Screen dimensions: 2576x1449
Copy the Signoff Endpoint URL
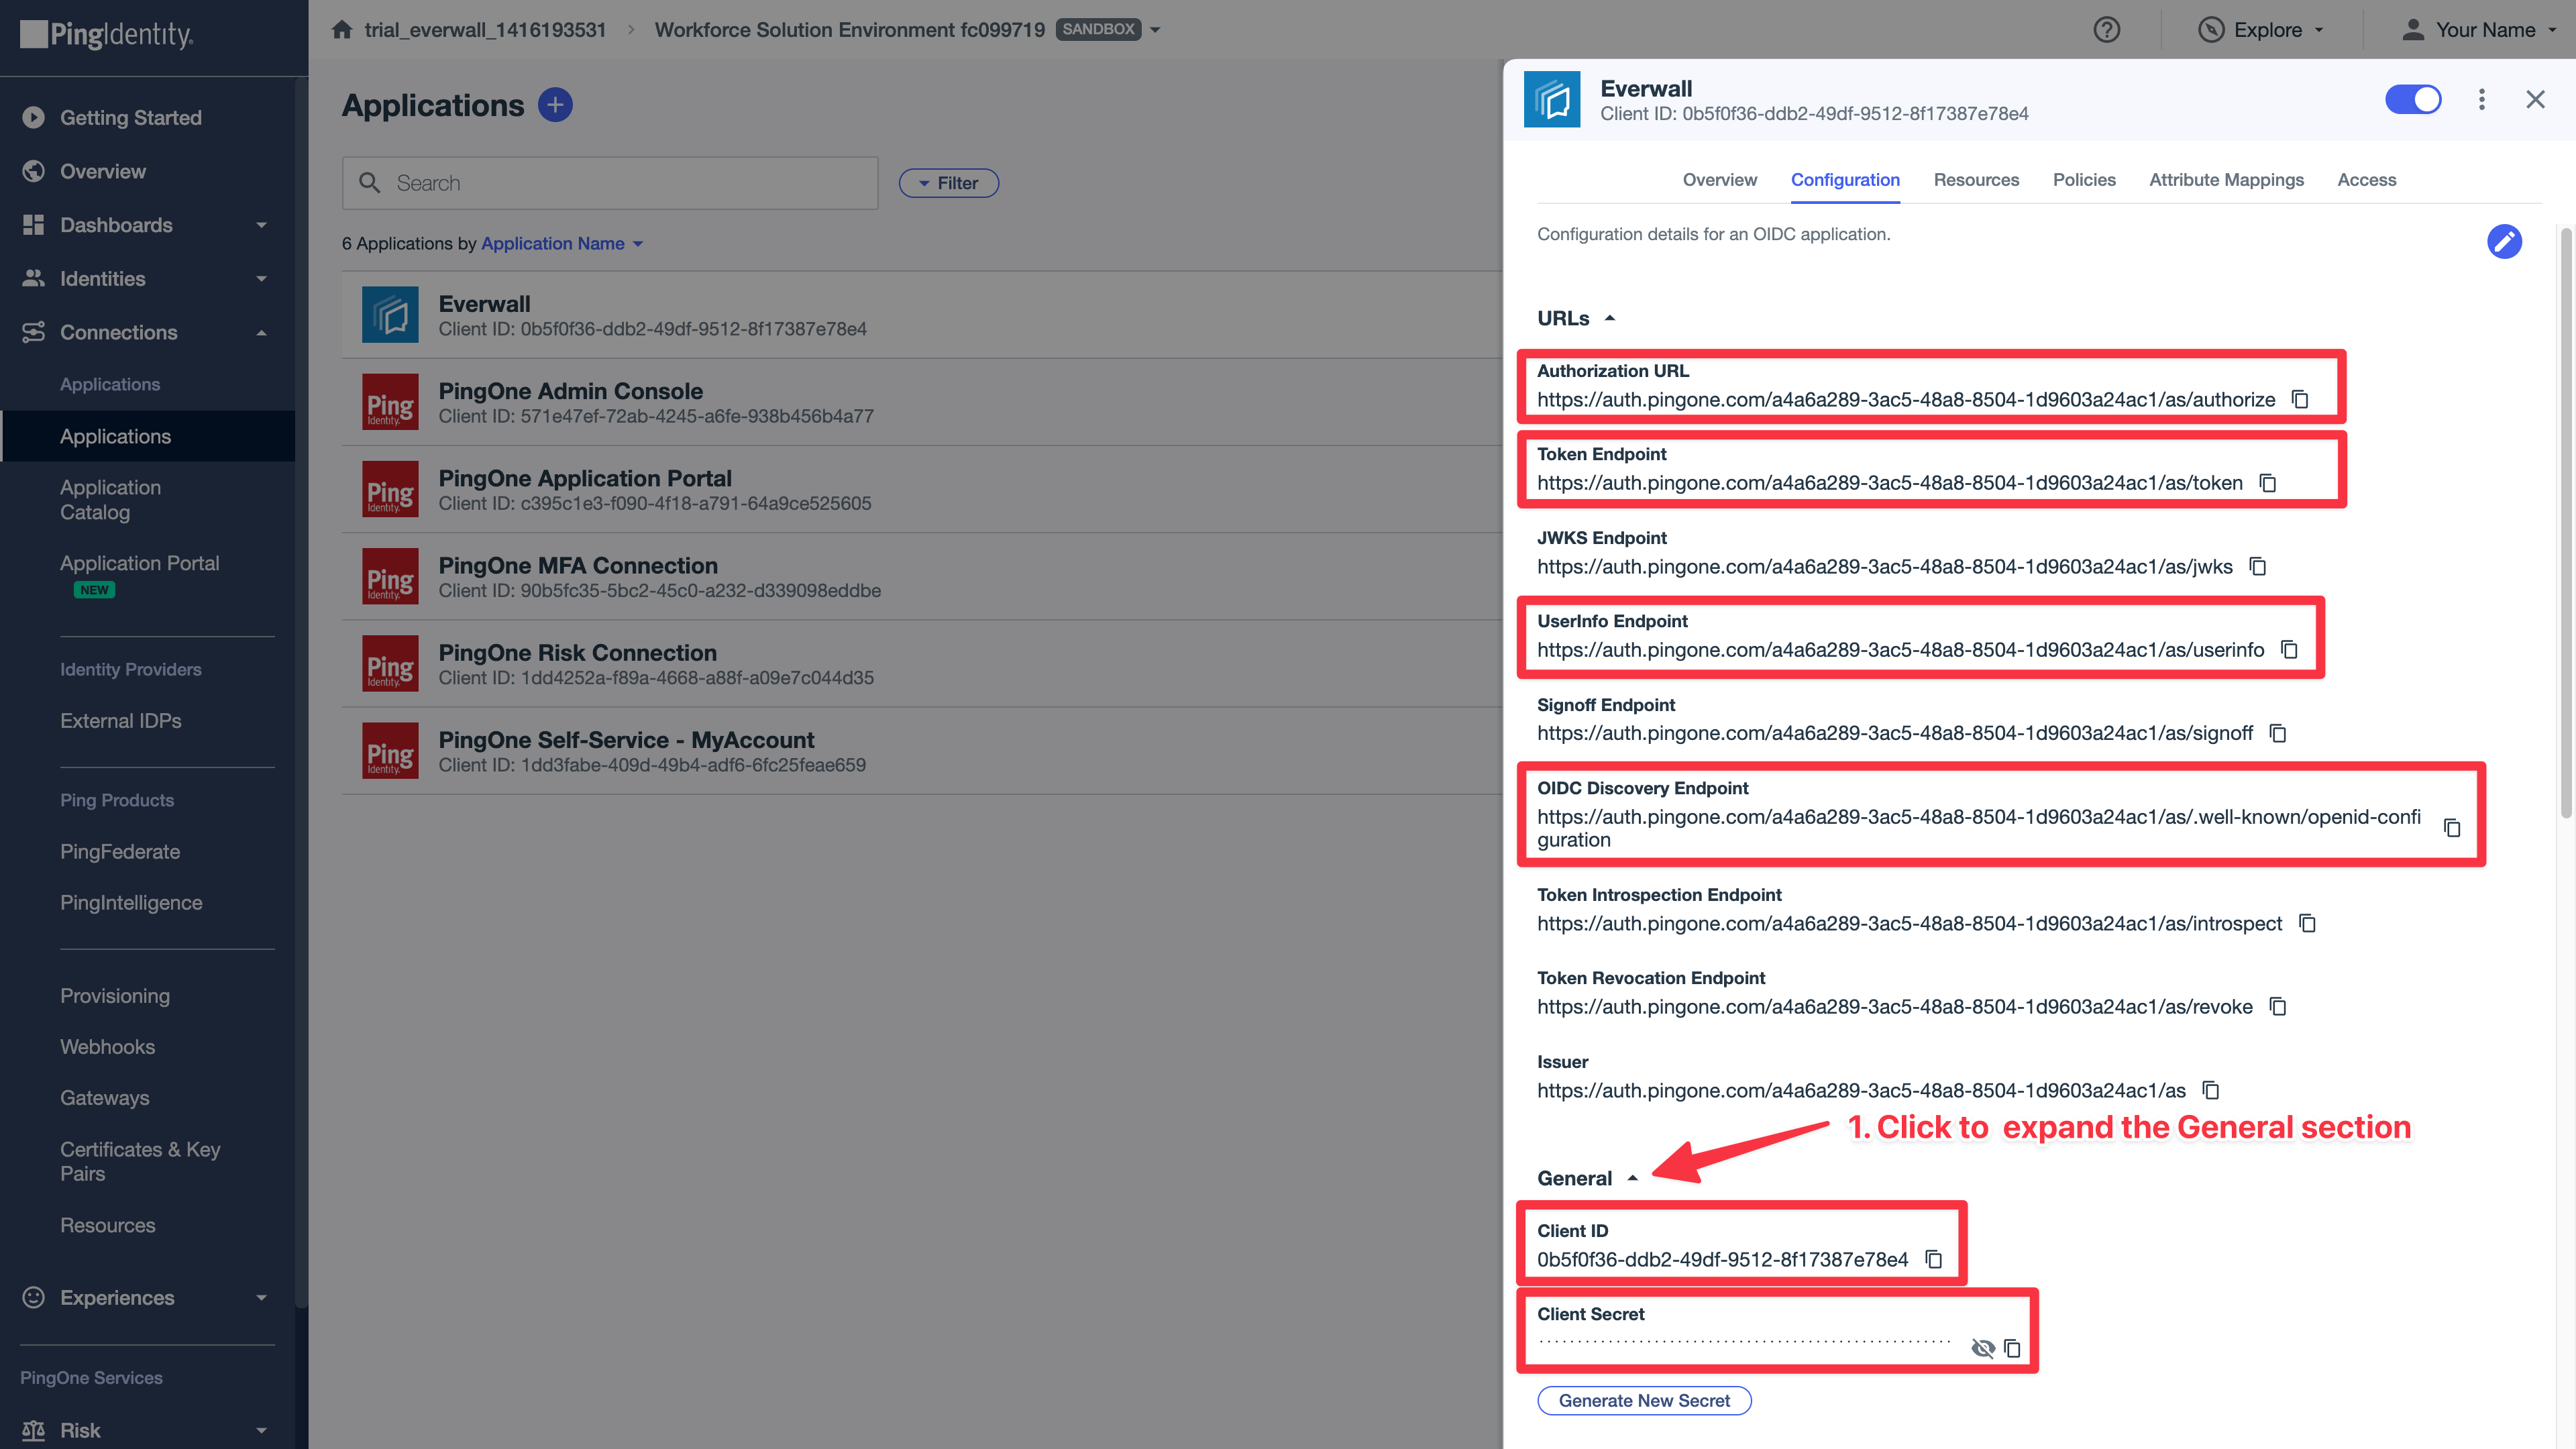2278,733
